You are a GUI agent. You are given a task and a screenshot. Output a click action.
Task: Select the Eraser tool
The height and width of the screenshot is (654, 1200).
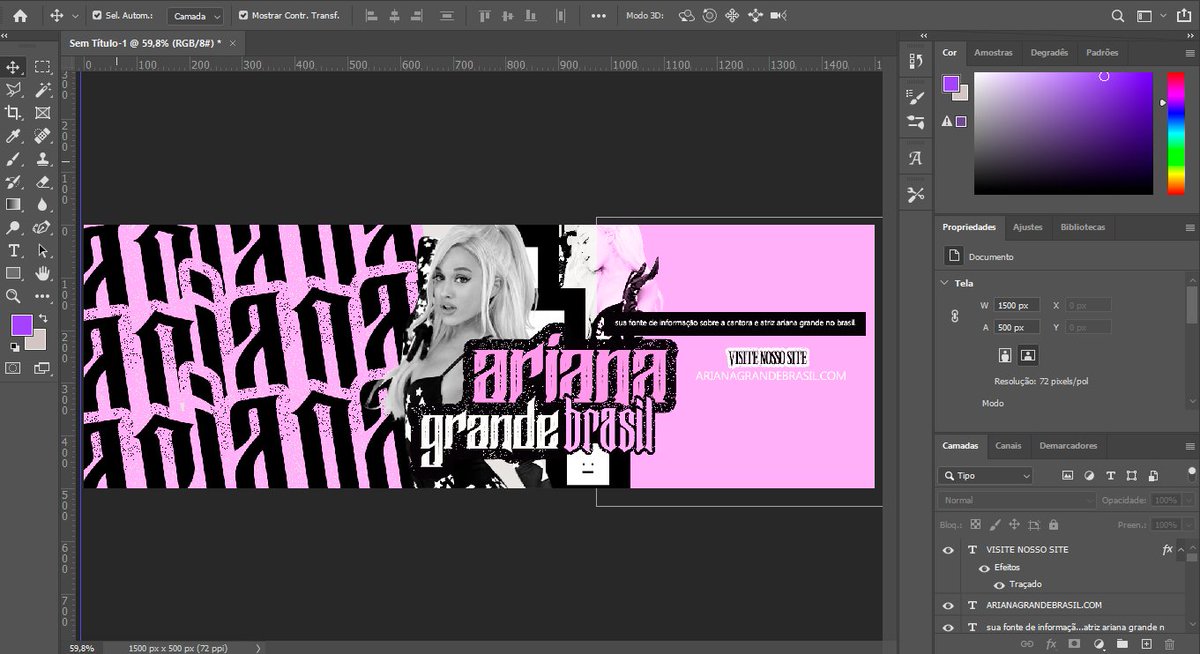pyautogui.click(x=43, y=182)
